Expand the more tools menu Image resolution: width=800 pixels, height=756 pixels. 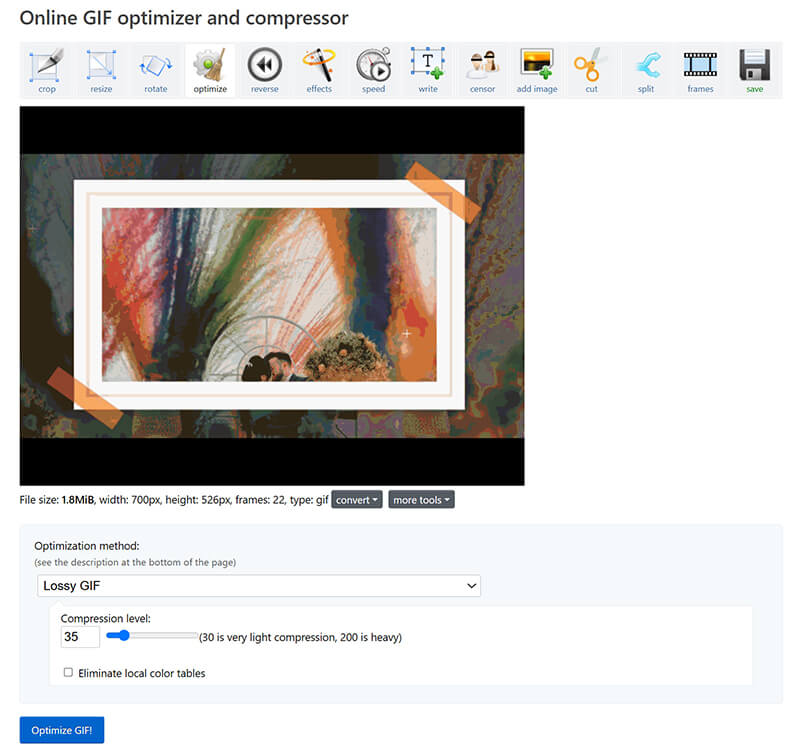click(x=421, y=499)
